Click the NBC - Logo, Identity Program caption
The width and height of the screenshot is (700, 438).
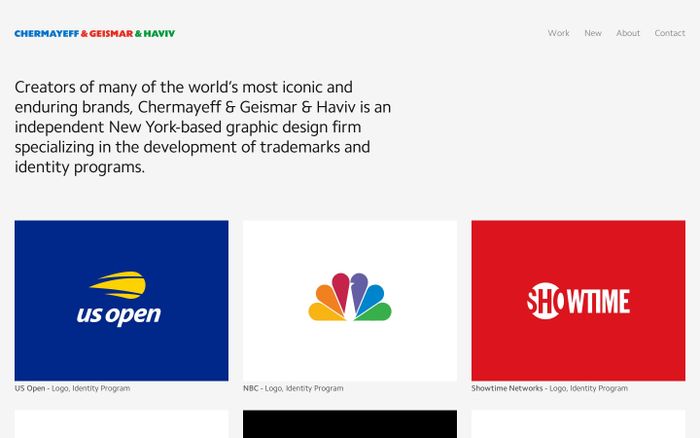293,388
